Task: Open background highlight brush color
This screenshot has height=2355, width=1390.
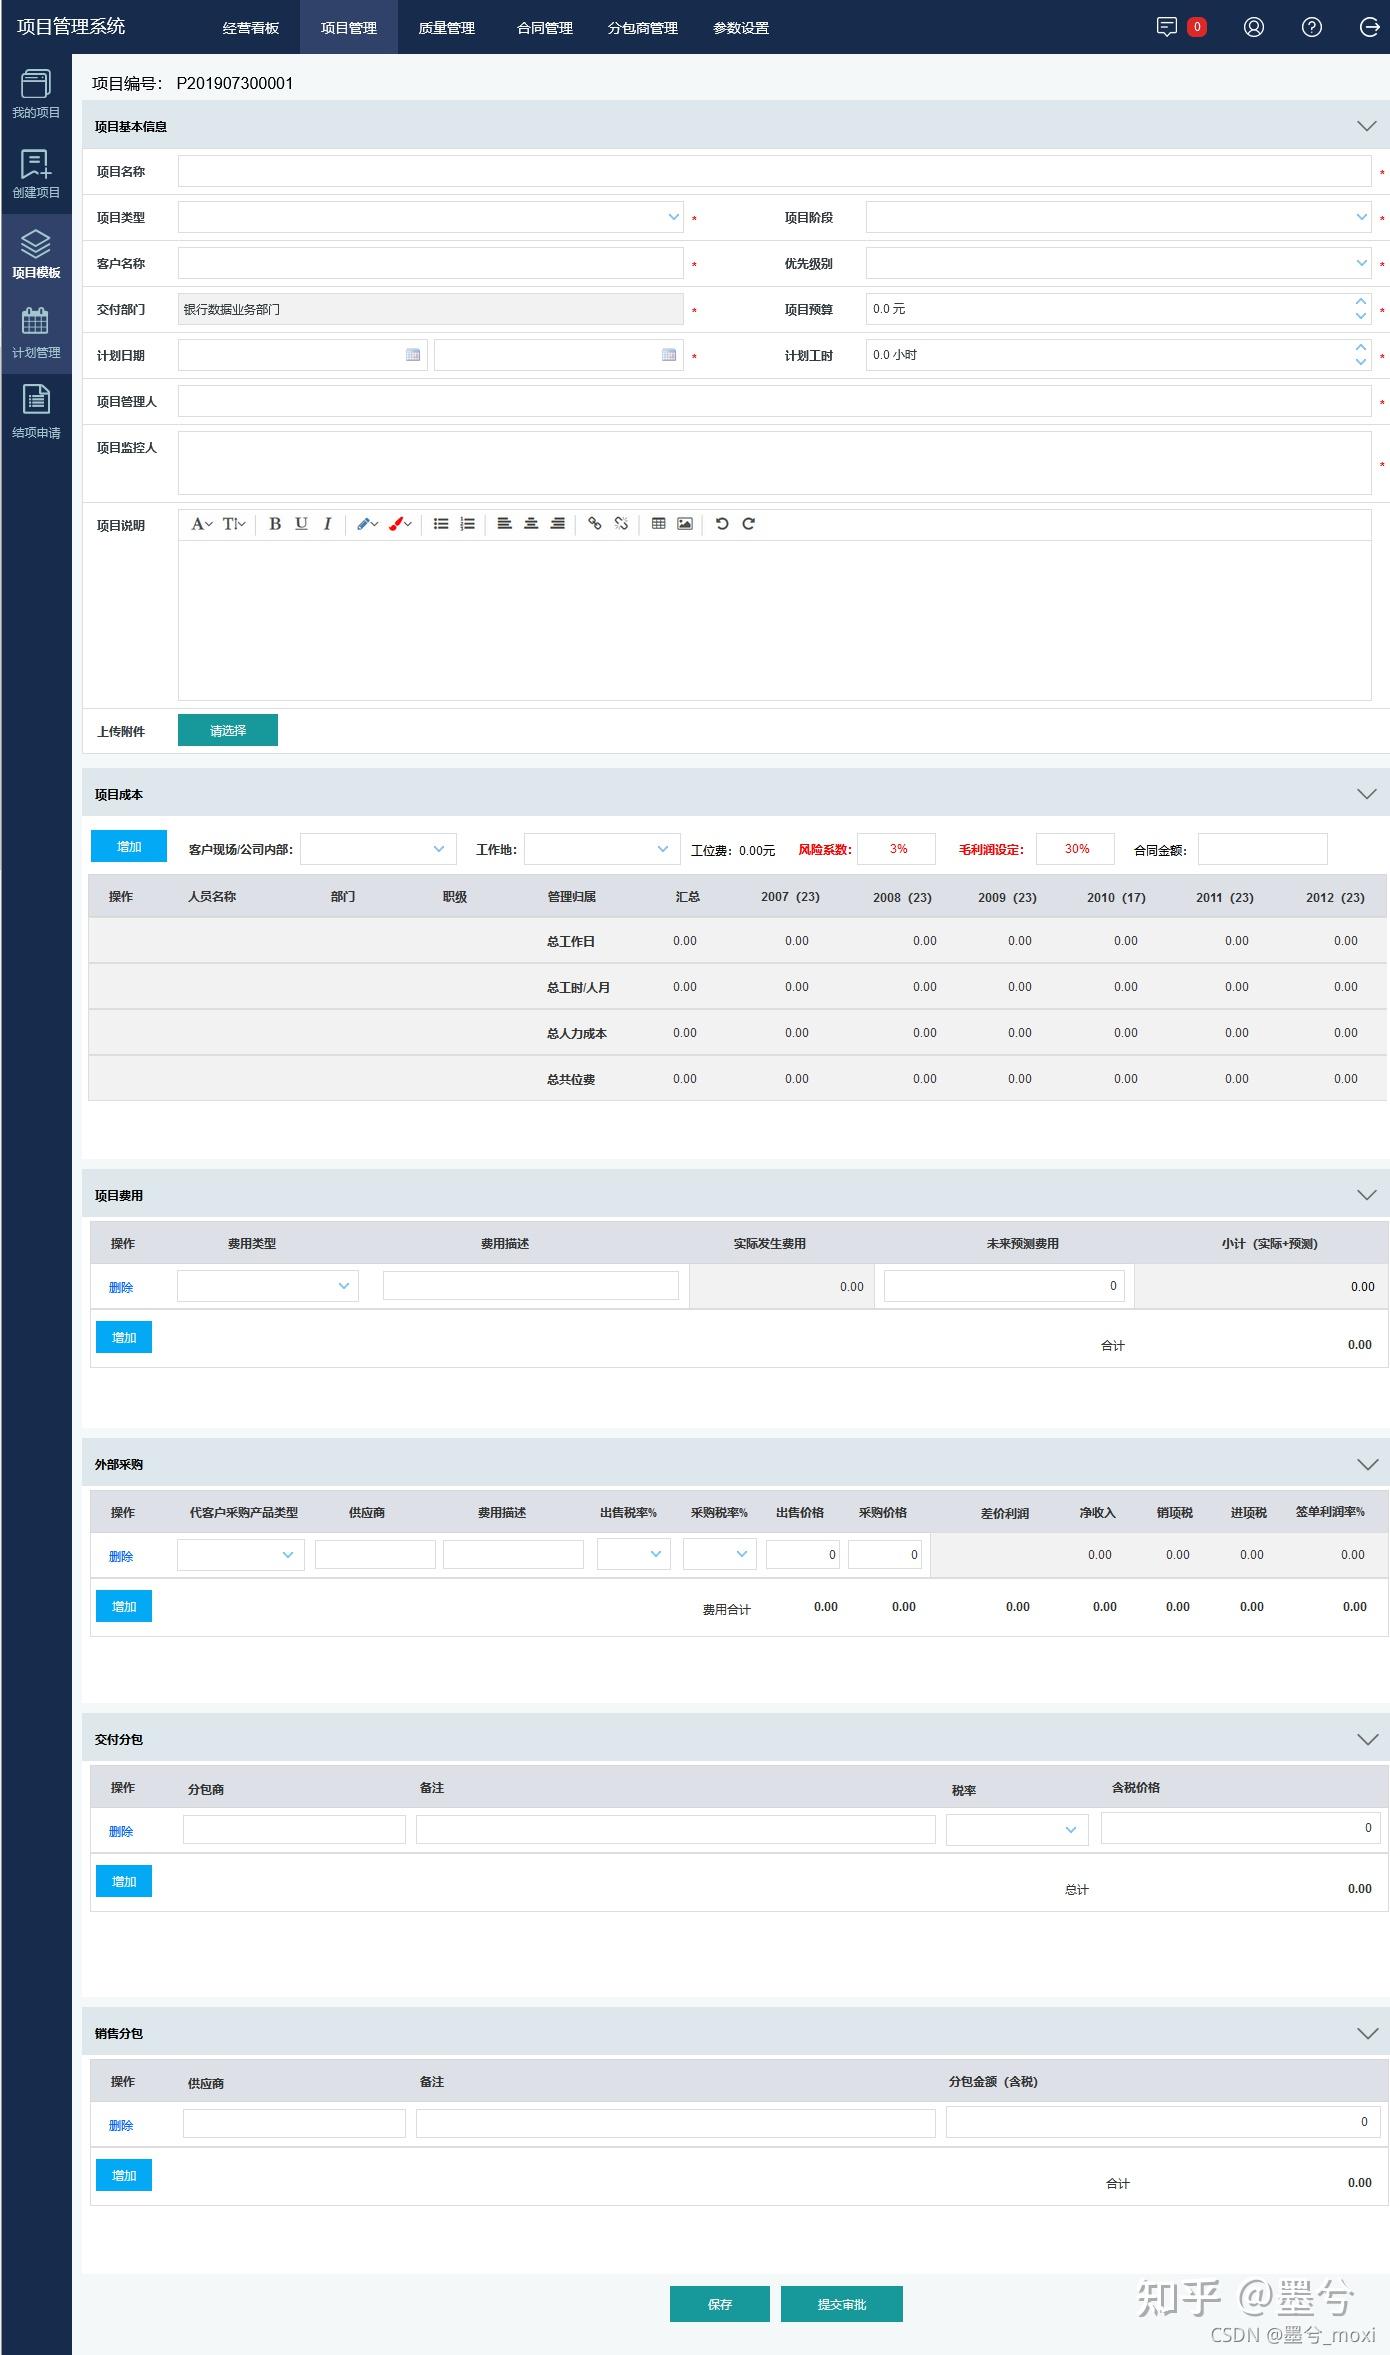Action: pos(400,524)
